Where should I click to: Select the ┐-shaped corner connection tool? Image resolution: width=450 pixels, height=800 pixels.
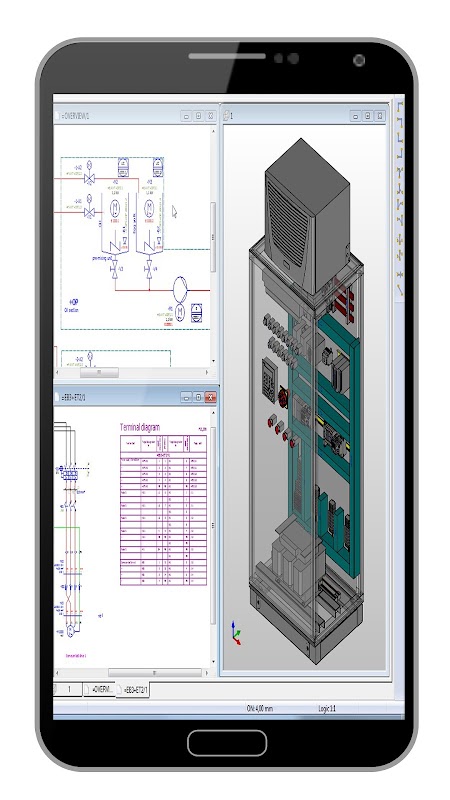400,122
